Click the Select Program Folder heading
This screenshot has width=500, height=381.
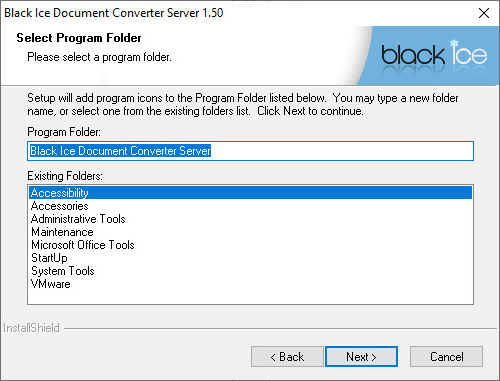pyautogui.click(x=79, y=38)
